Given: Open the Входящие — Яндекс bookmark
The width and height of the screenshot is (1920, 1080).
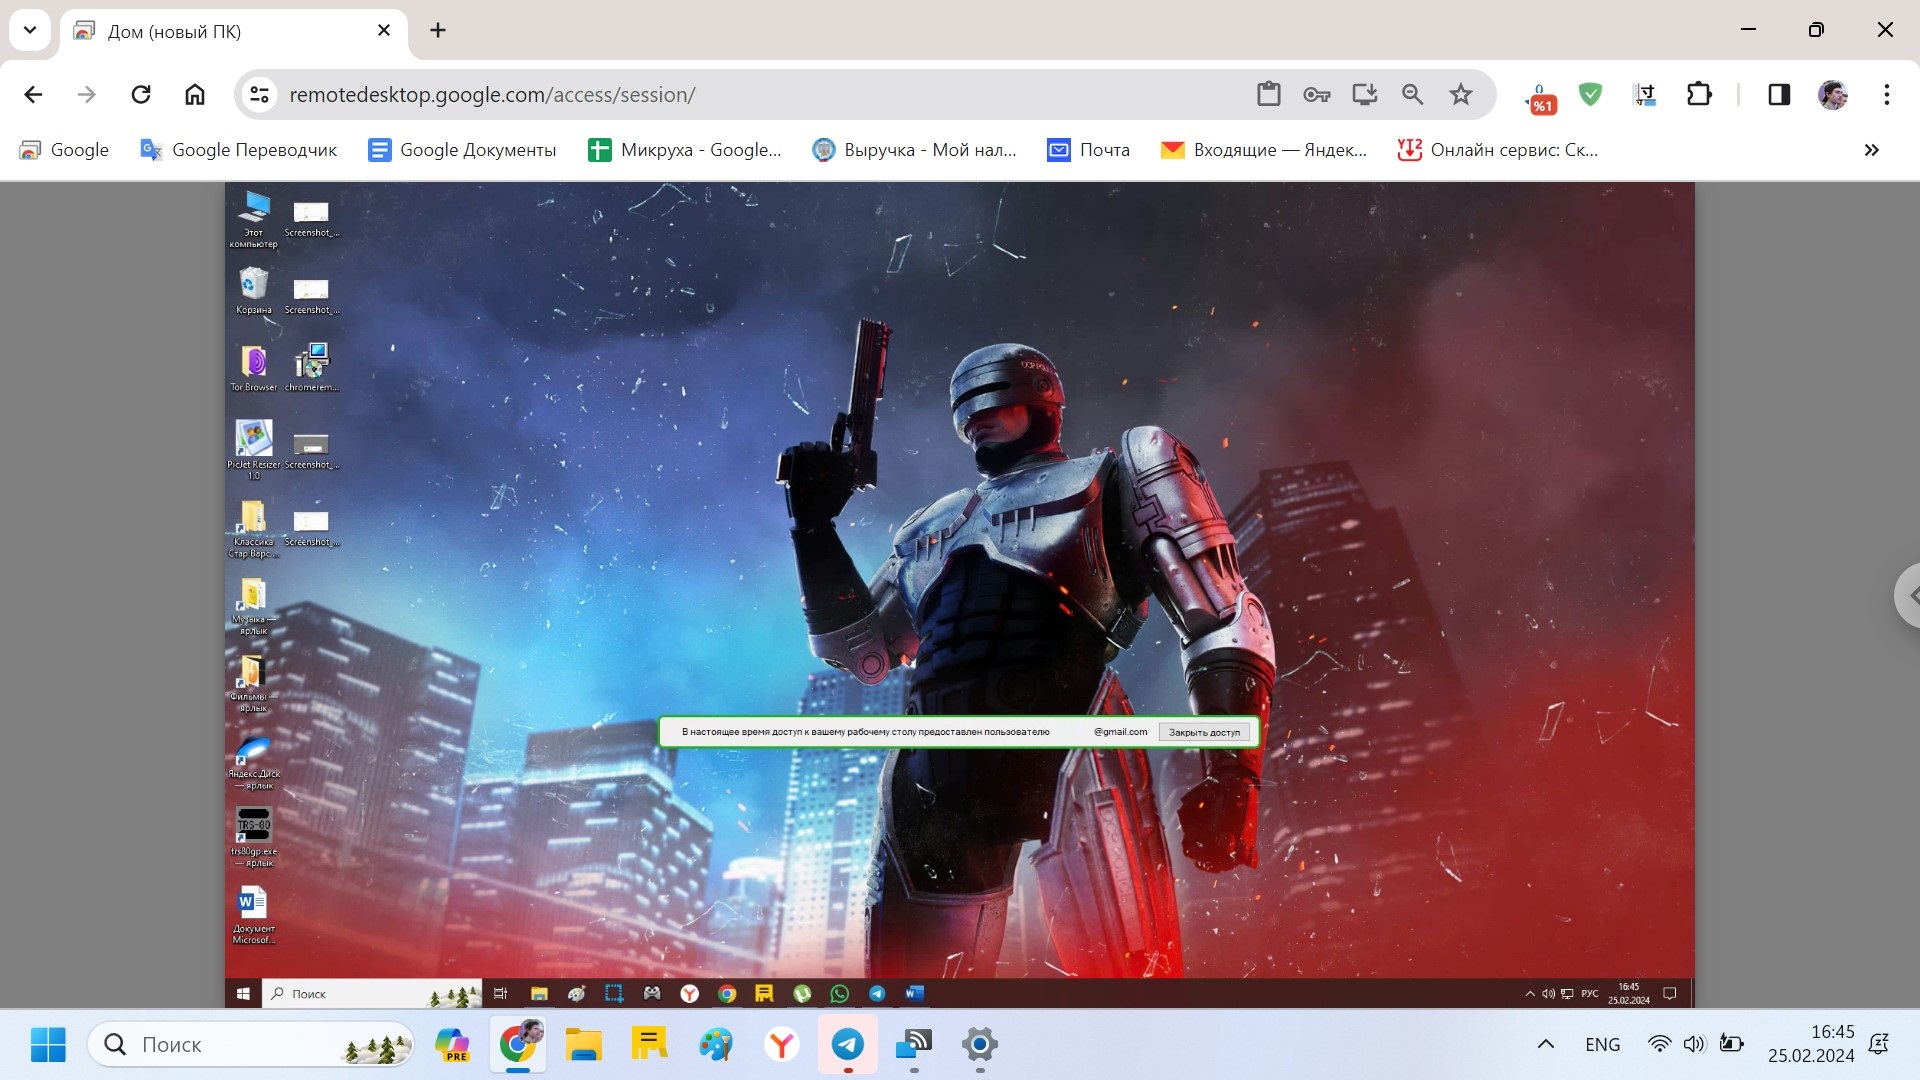Looking at the screenshot, I should [x=1264, y=150].
